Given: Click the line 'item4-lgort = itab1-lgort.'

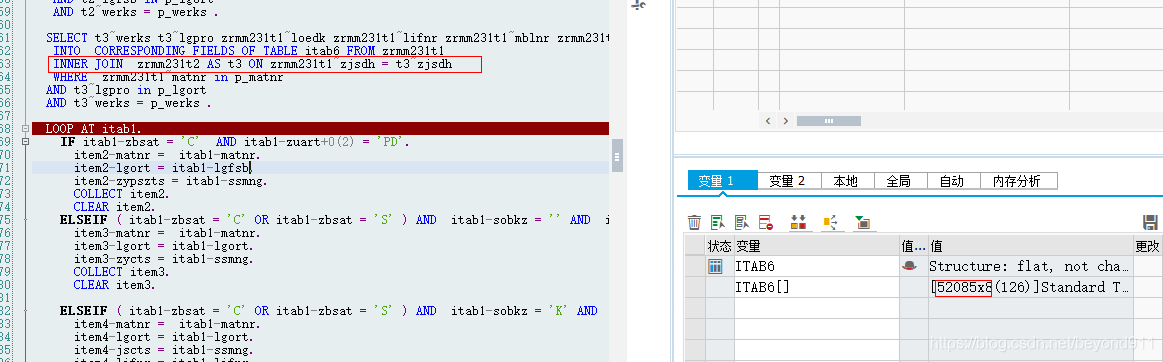Looking at the screenshot, I should pos(164,337).
